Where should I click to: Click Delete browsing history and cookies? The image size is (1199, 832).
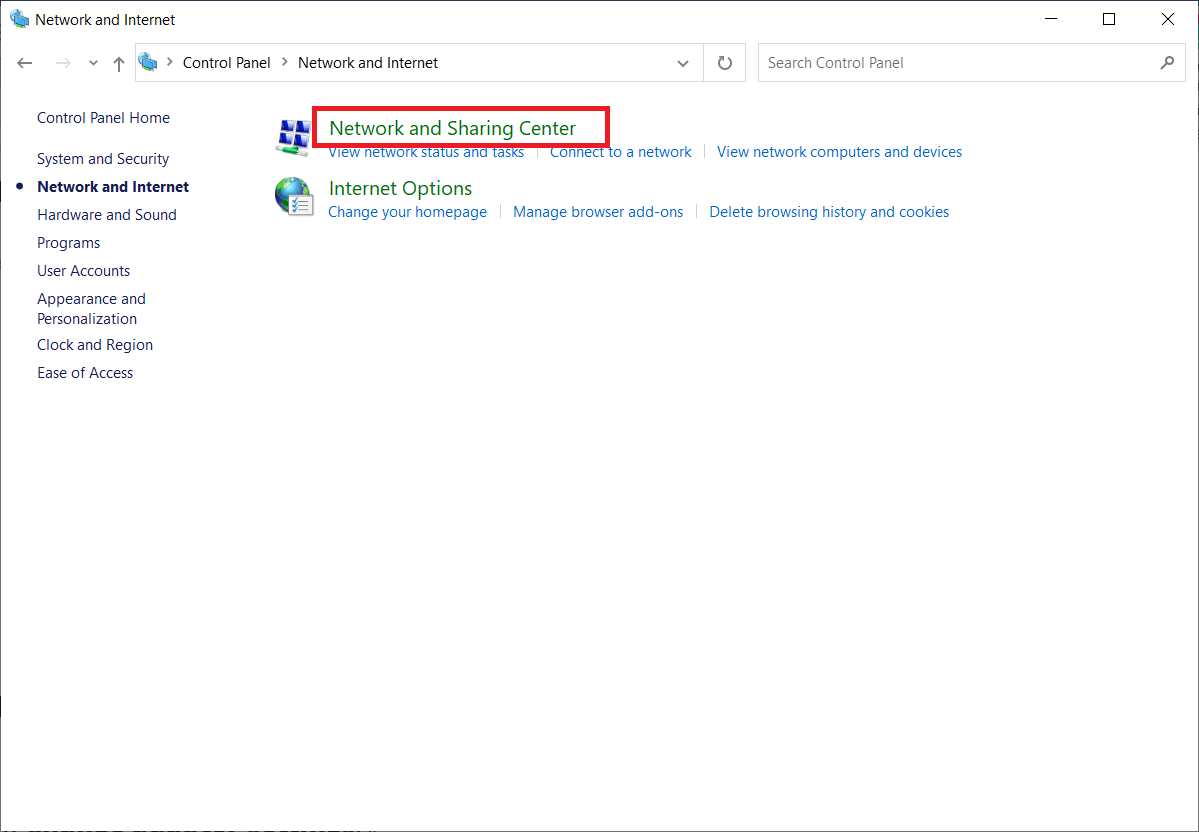tap(829, 212)
